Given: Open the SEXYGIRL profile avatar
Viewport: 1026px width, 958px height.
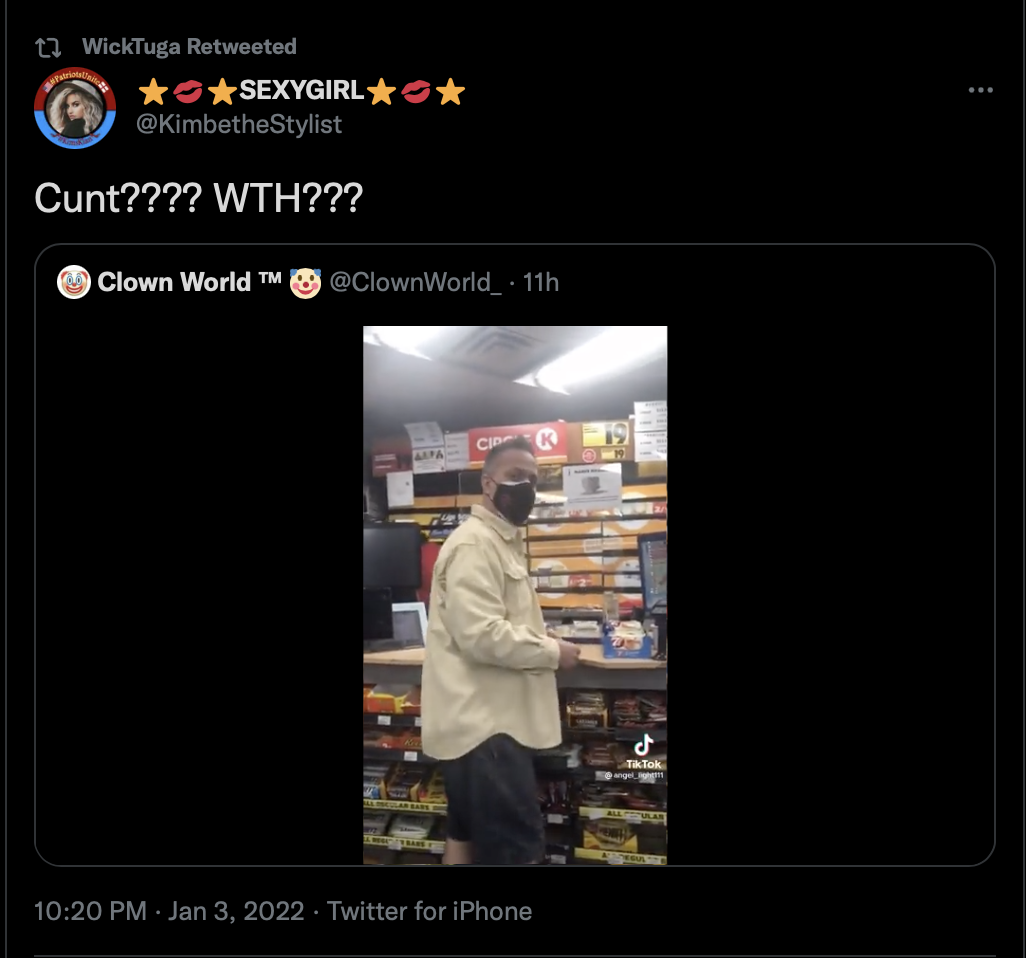Looking at the screenshot, I should pos(75,108).
